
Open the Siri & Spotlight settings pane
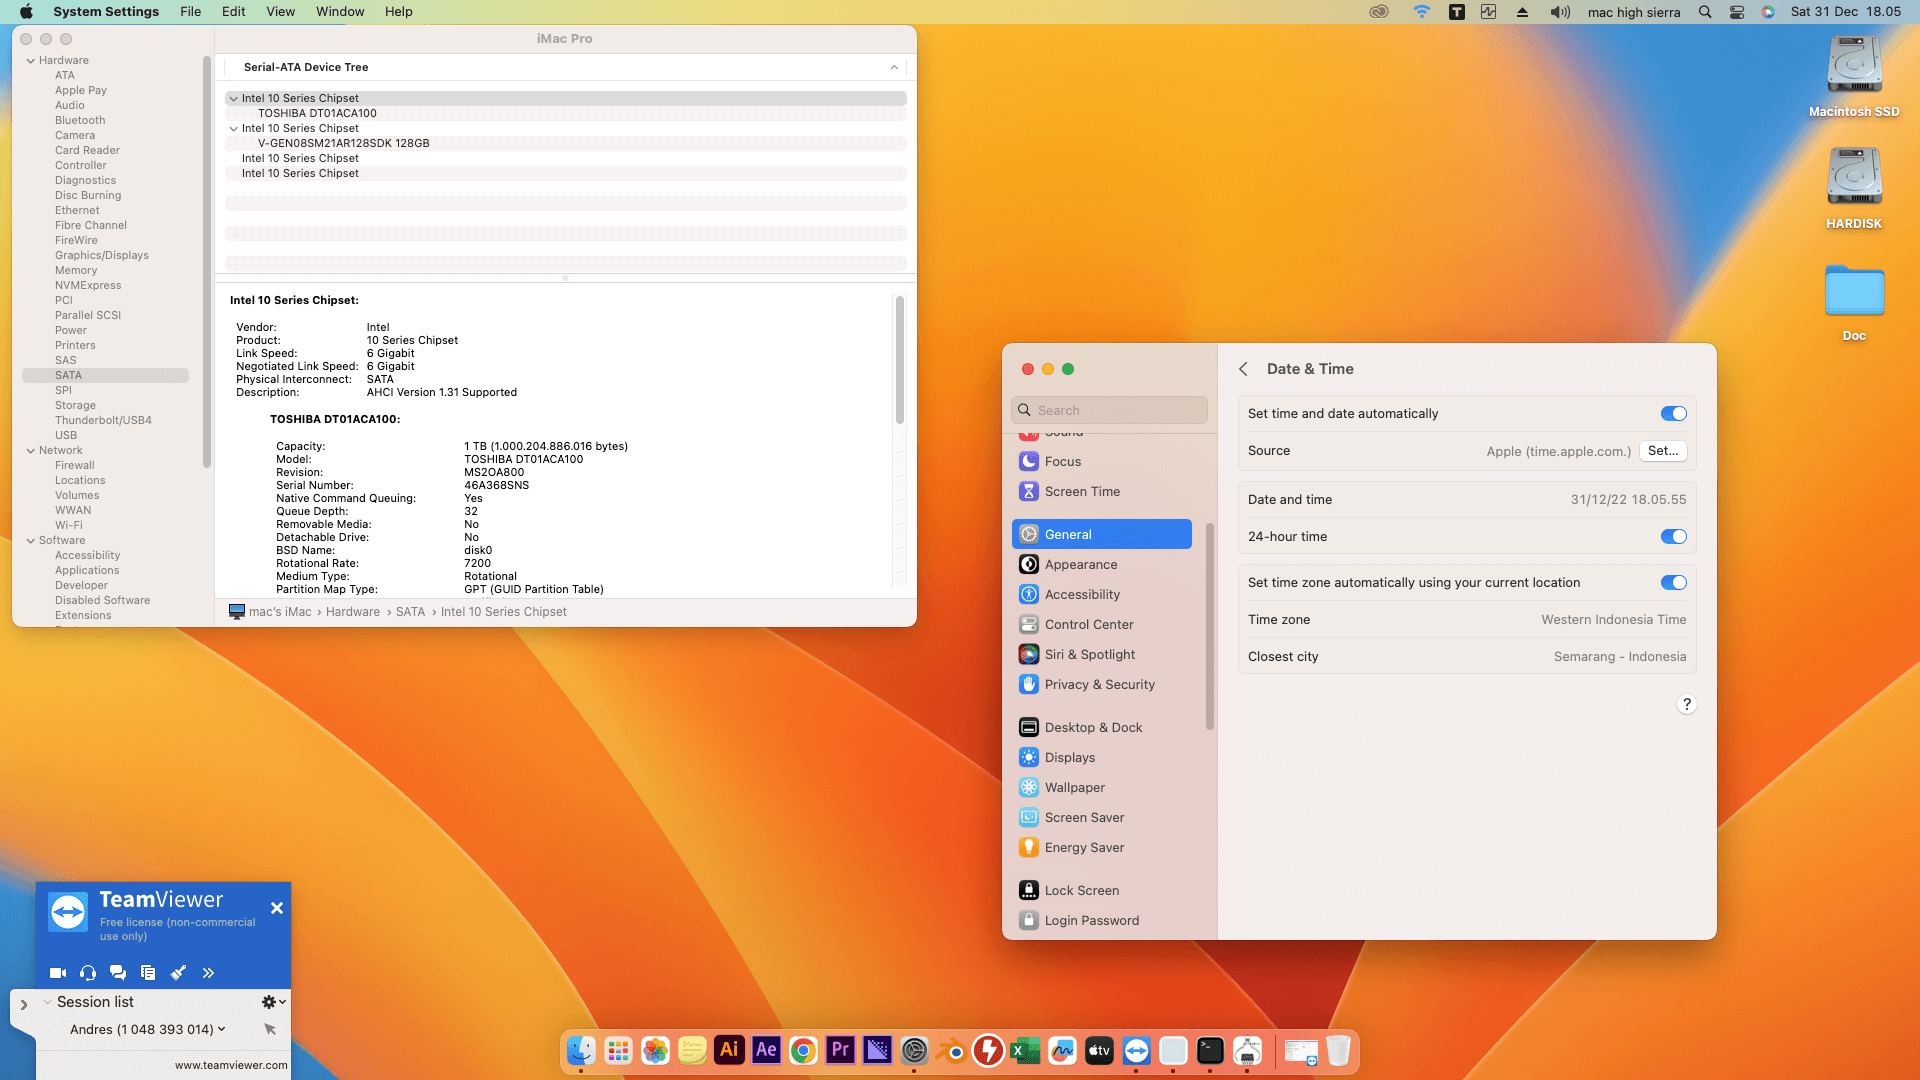tap(1089, 654)
